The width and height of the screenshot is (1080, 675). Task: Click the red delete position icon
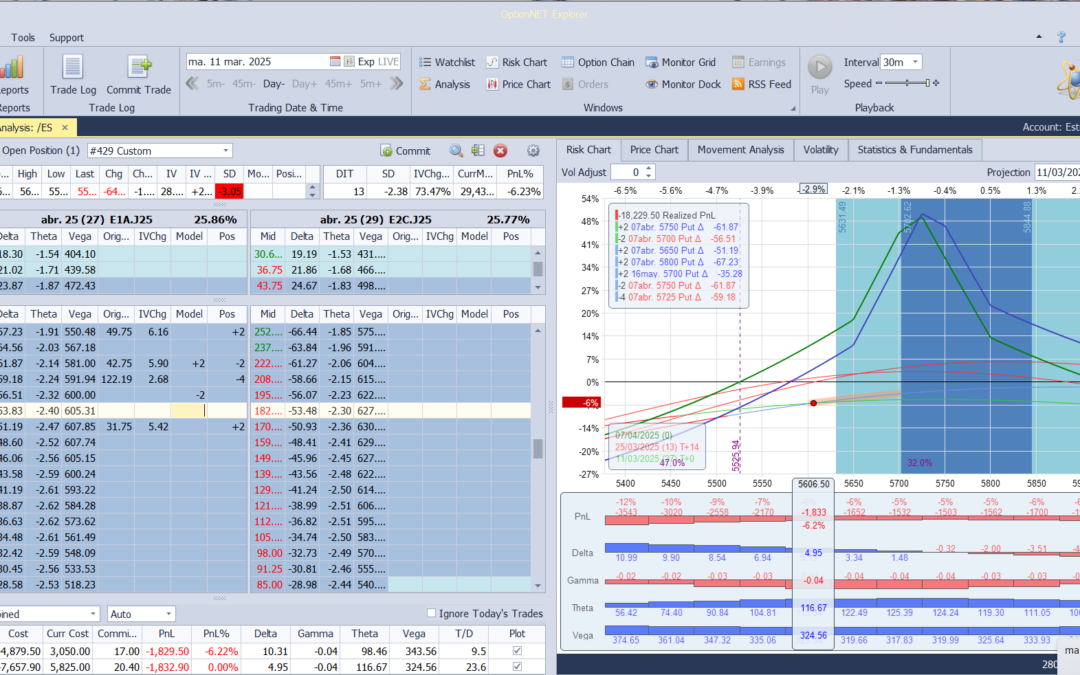tap(500, 151)
